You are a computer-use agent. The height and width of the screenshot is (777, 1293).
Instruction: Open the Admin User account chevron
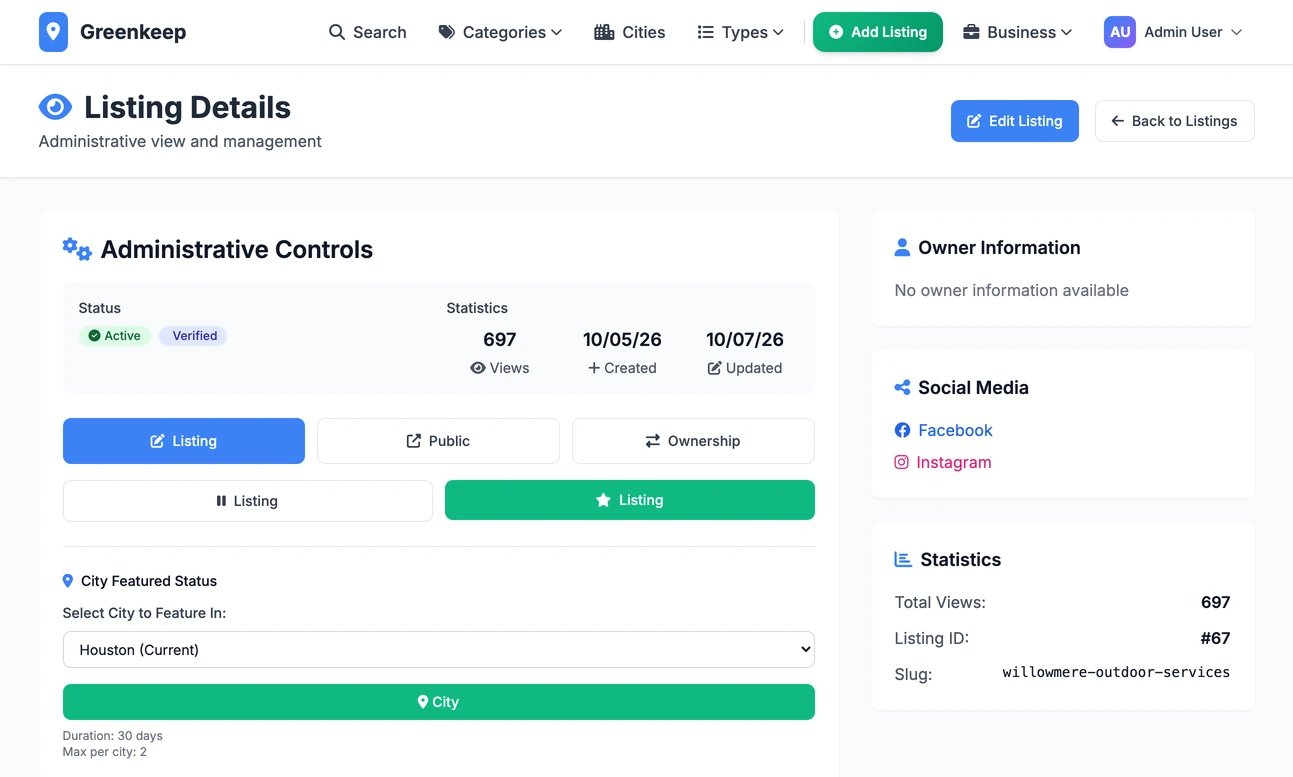tap(1236, 32)
